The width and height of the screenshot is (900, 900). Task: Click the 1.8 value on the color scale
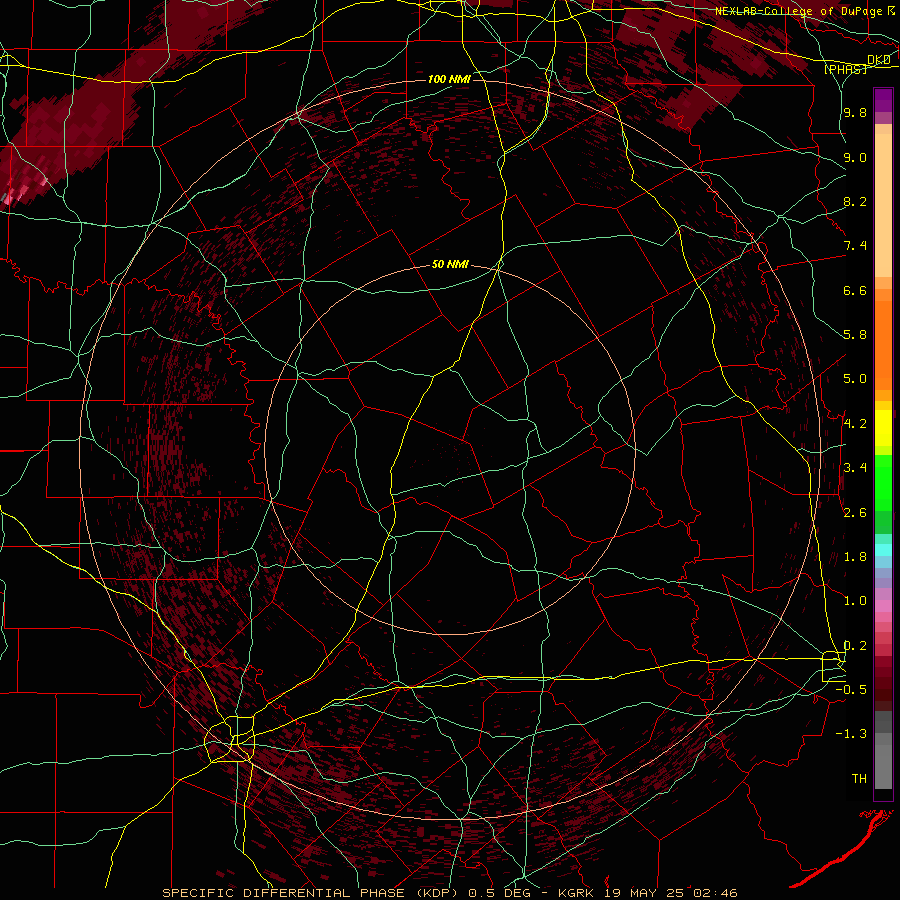pos(855,557)
